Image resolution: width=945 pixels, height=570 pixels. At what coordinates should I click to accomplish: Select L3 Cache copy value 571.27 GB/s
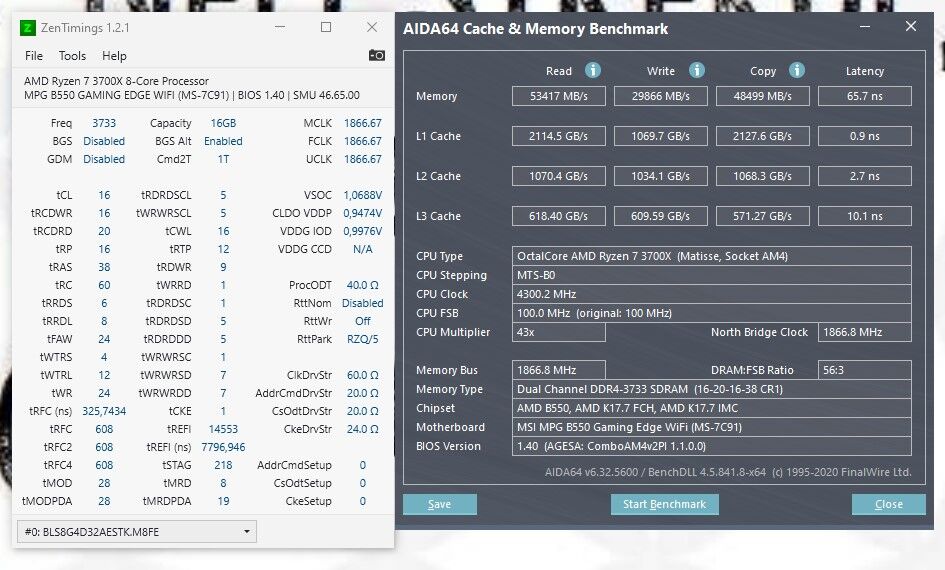pyautogui.click(x=762, y=216)
